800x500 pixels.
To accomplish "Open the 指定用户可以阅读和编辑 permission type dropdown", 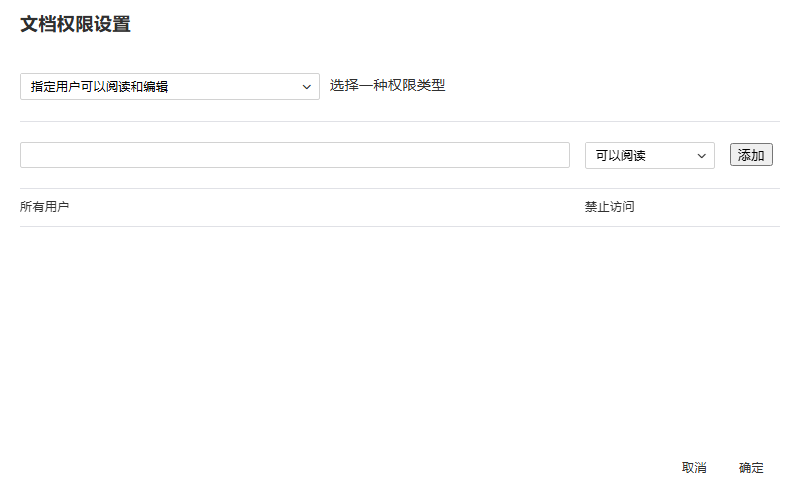I will (169, 87).
